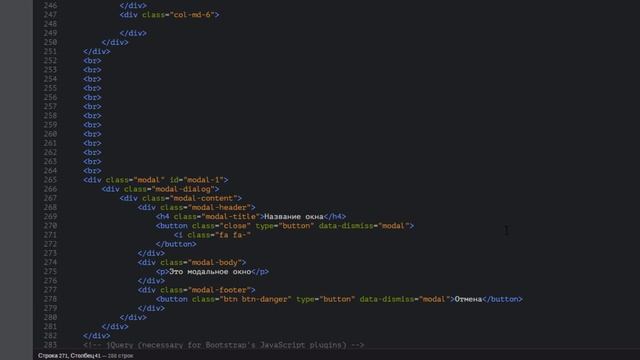Click the closing </p> tag on line 275

click(260, 272)
